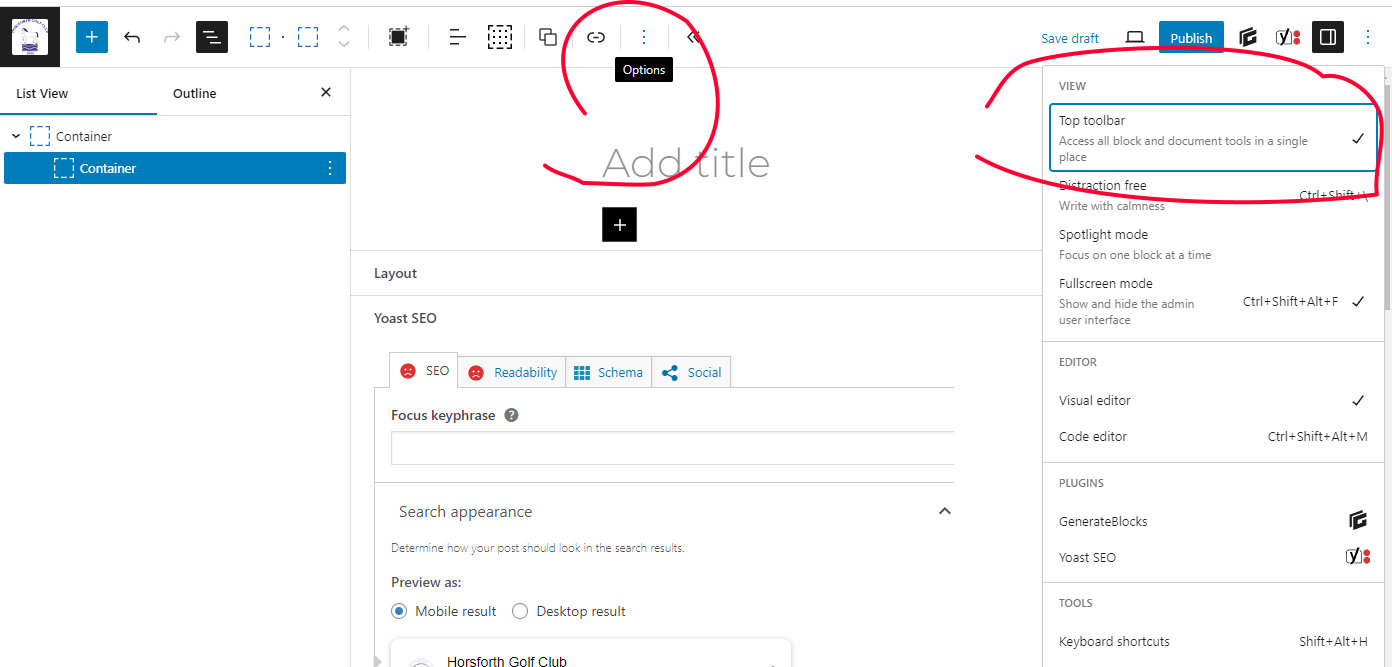The height and width of the screenshot is (667, 1392).
Task: Open block Options three-dot menu
Action: pyautogui.click(x=644, y=37)
